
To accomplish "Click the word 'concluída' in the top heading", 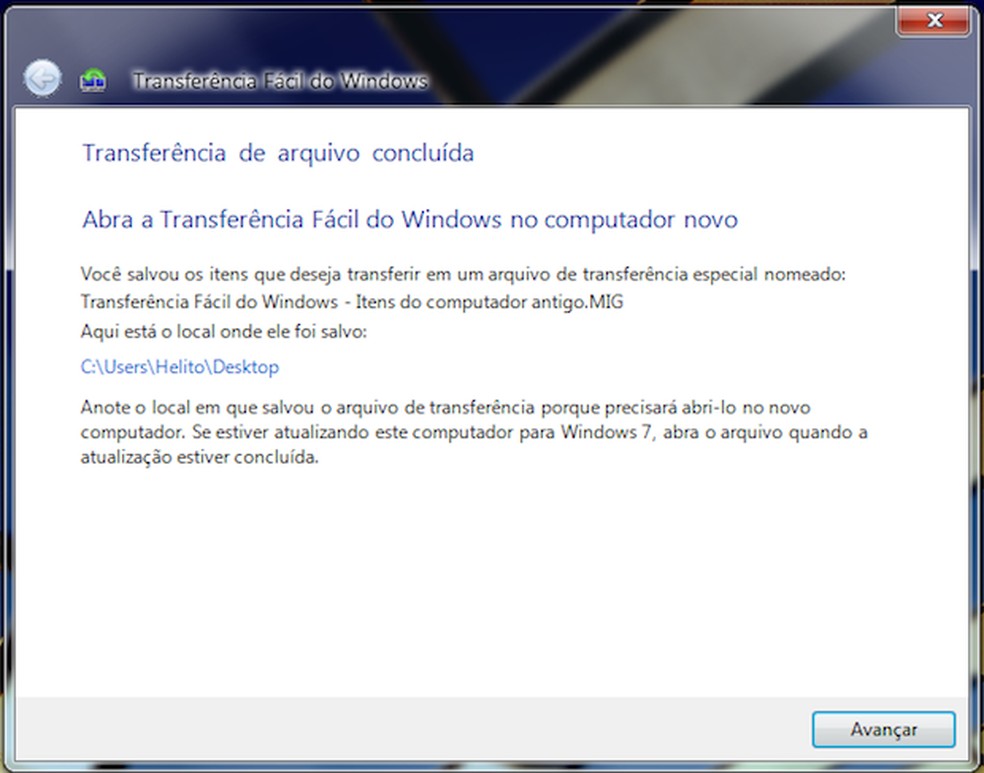I will pyautogui.click(x=423, y=152).
